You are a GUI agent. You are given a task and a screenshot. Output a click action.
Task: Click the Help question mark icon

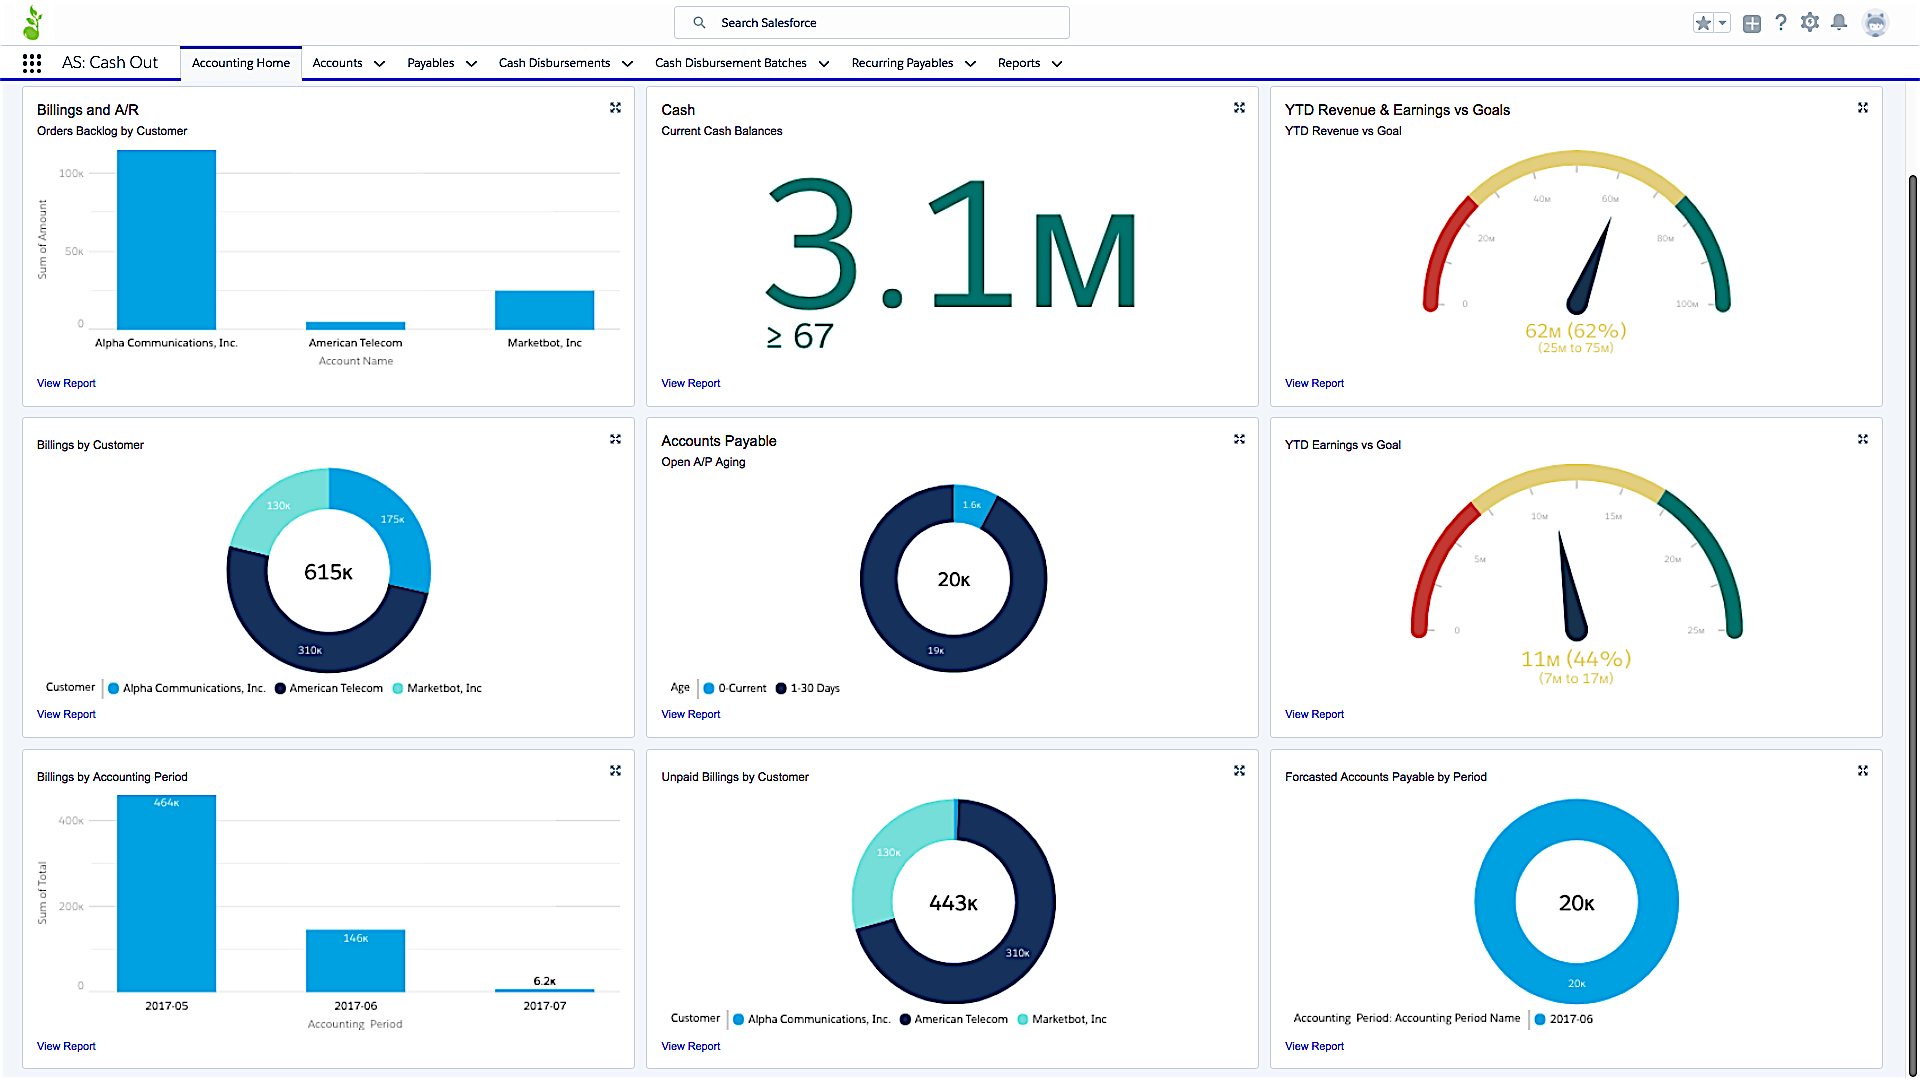(x=1781, y=22)
